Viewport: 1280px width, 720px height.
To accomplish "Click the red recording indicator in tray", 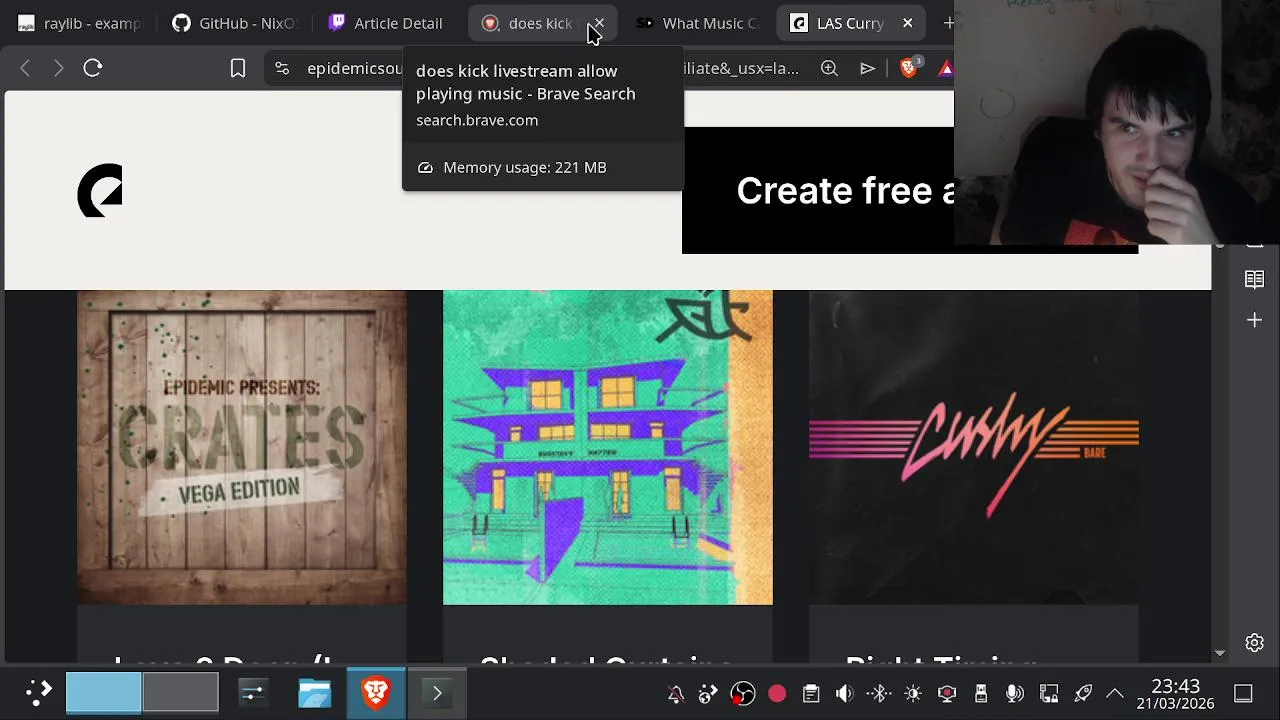I will tap(777, 693).
